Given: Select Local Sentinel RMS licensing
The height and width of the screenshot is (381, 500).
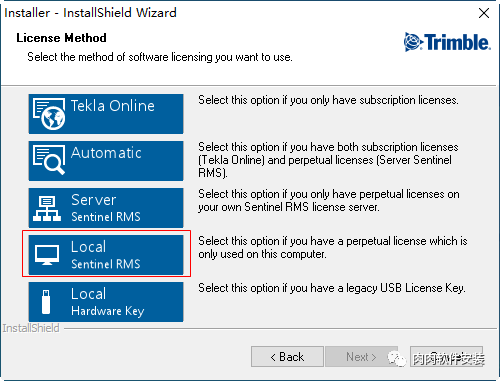Looking at the screenshot, I should click(x=106, y=255).
